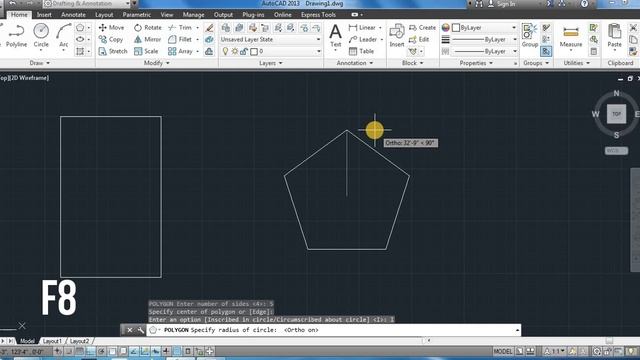
Task: Open the Home ribbon tab
Action: pos(19,15)
